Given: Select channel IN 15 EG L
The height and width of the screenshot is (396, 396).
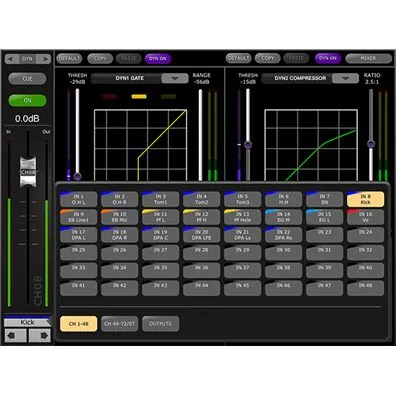Looking at the screenshot, I should pyautogui.click(x=324, y=217).
